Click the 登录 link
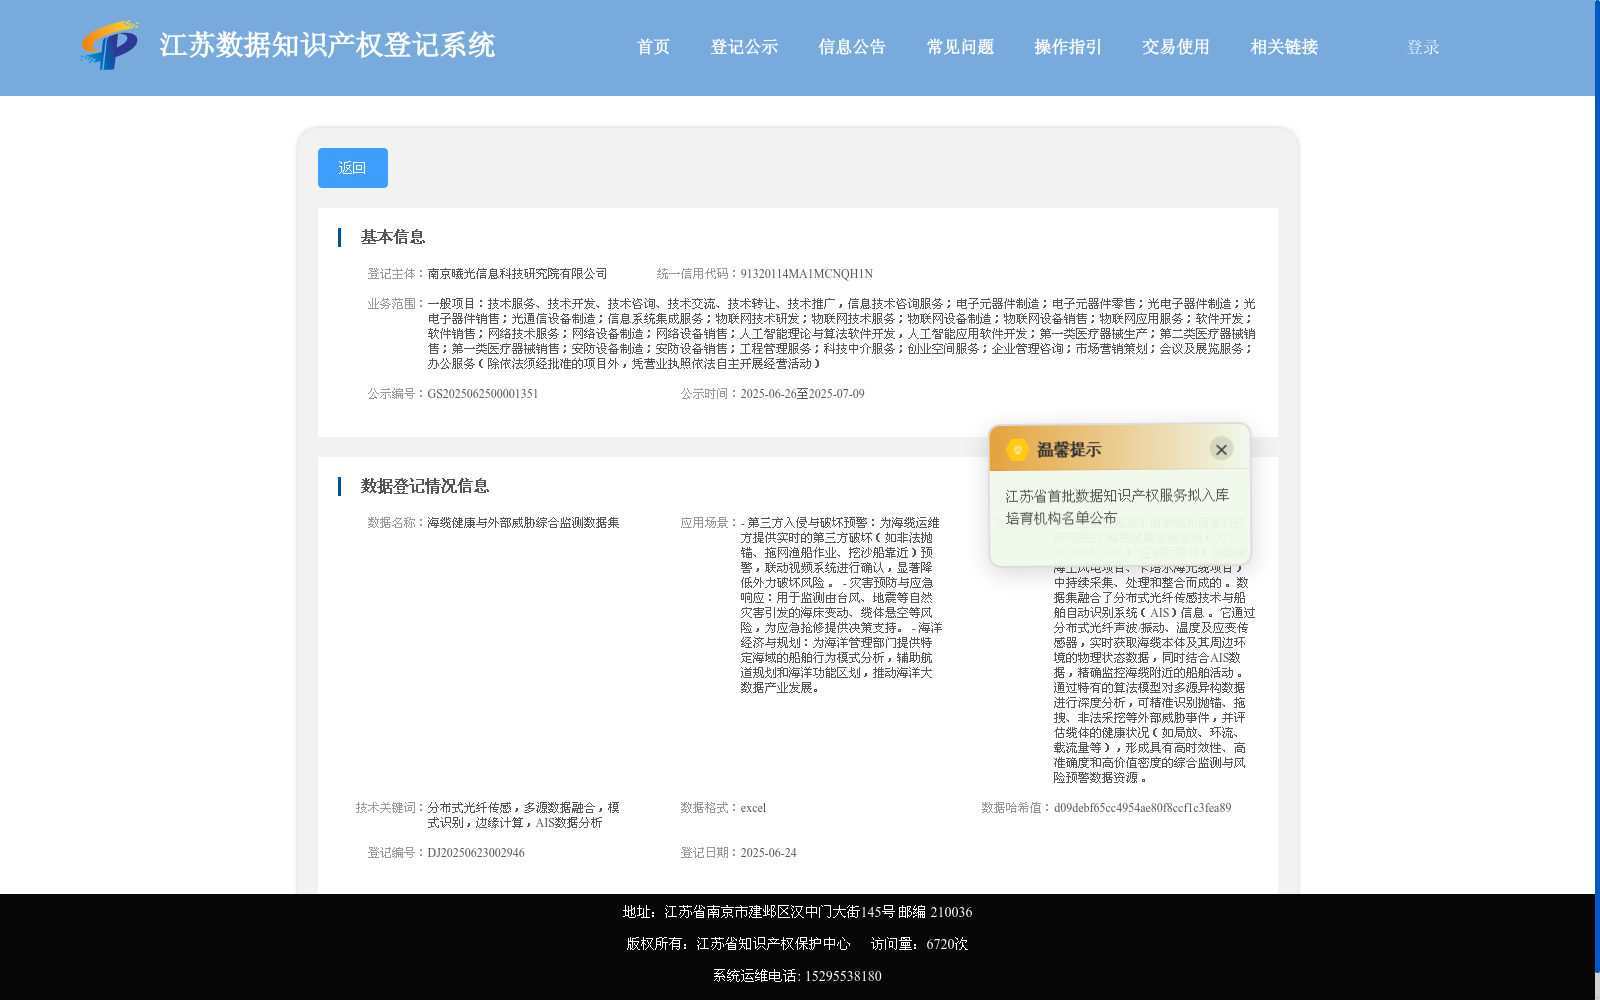Image resolution: width=1600 pixels, height=1000 pixels. pyautogui.click(x=1423, y=47)
